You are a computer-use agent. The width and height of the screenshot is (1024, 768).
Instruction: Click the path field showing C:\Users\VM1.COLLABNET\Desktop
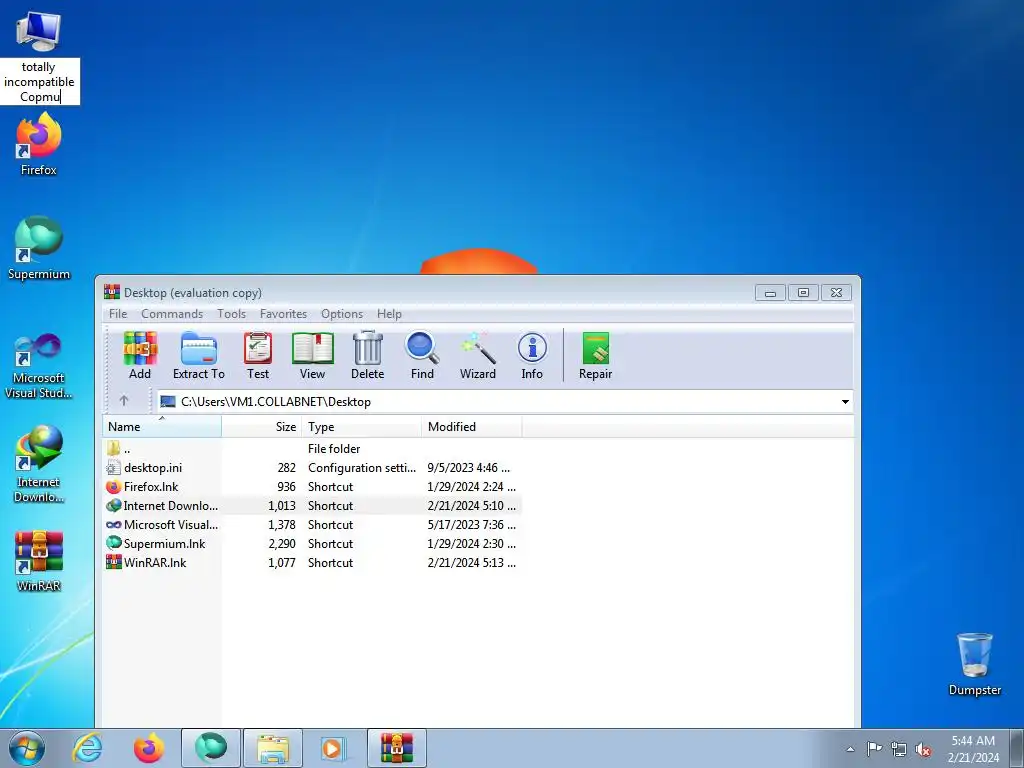[x=498, y=402]
